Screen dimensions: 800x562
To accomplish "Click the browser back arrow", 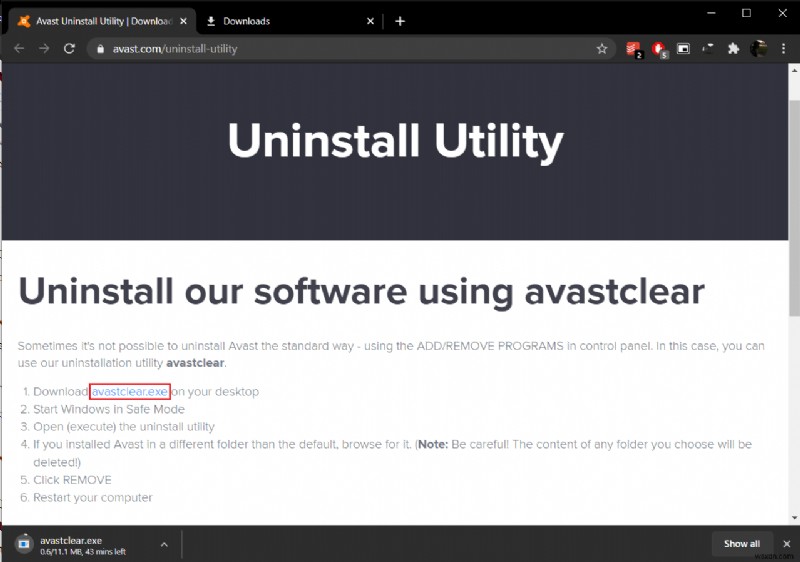I will [x=19, y=48].
